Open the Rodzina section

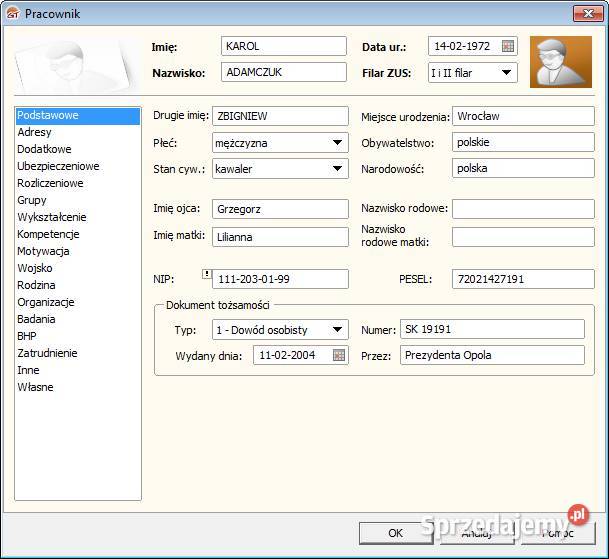click(x=78, y=286)
